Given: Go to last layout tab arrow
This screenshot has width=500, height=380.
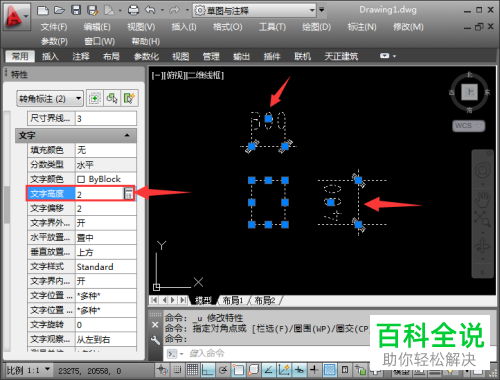Looking at the screenshot, I should 183,300.
